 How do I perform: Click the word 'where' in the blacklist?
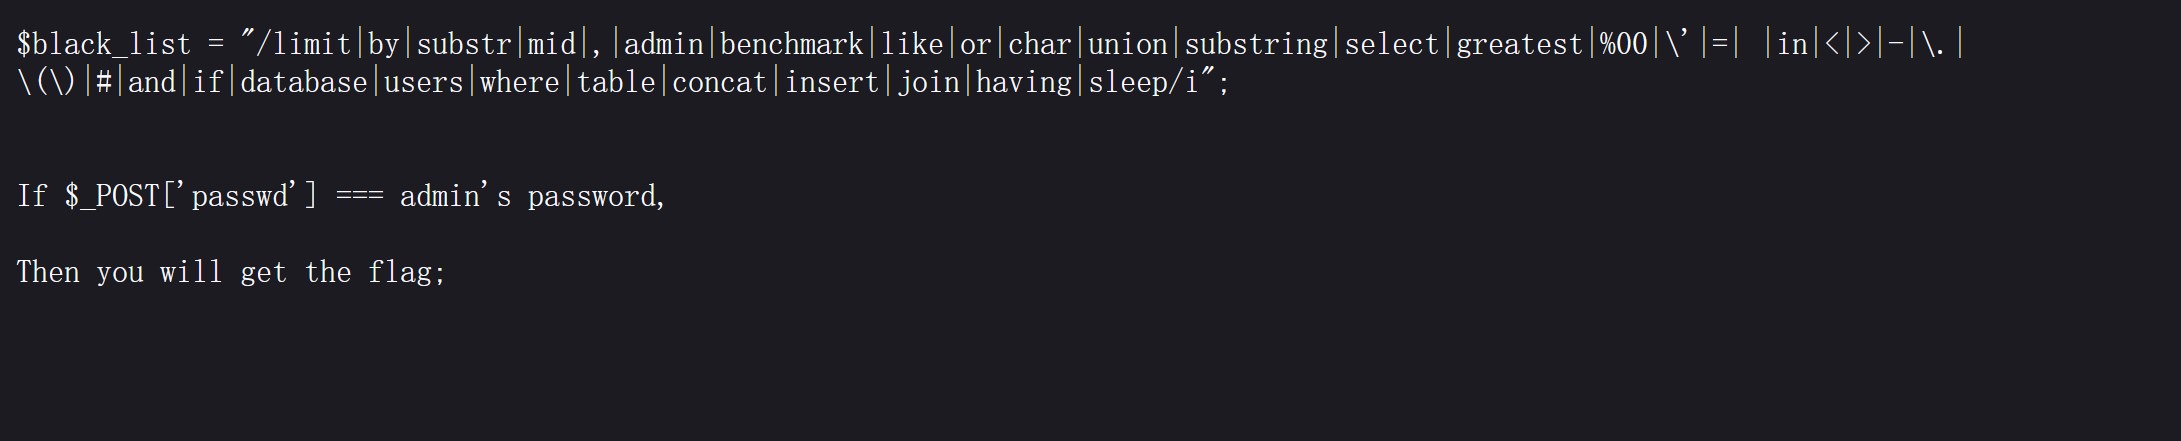[x=520, y=82]
